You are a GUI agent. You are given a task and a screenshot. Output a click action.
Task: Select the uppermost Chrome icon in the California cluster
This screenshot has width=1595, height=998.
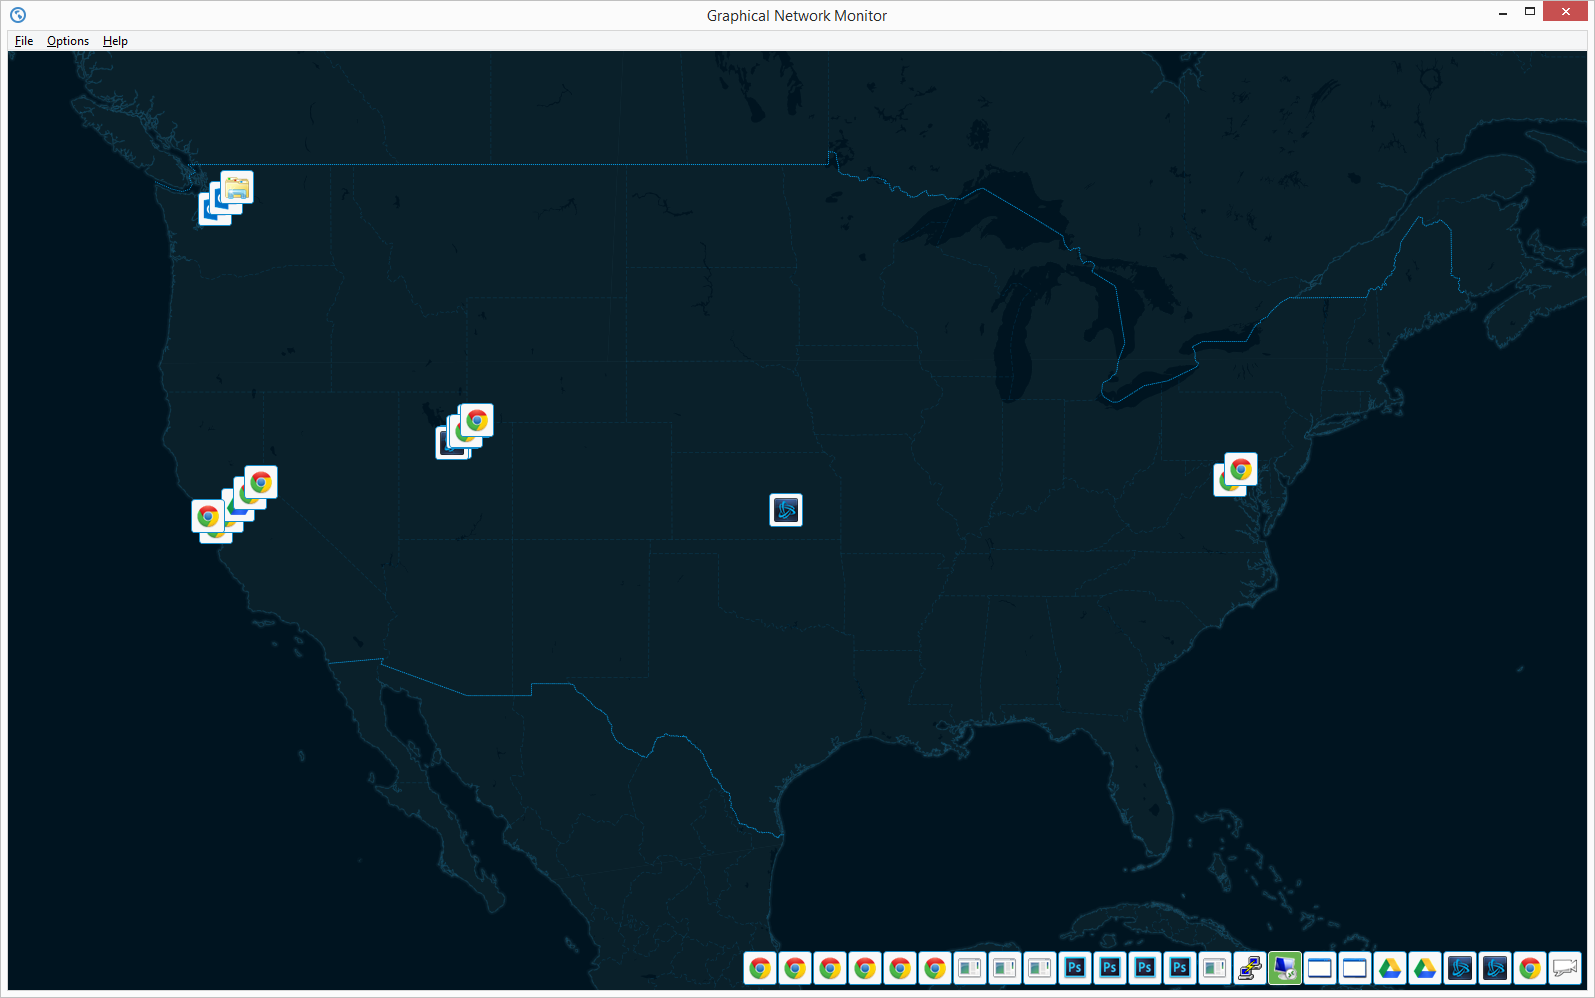[x=261, y=483]
